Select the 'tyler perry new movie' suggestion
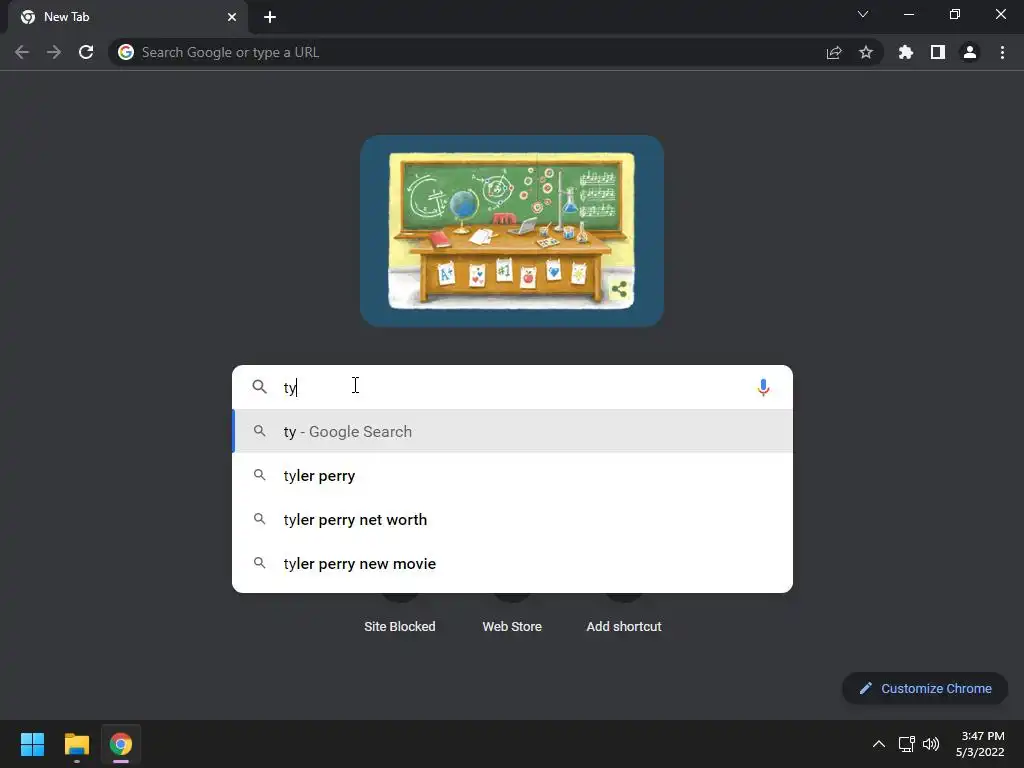 (x=513, y=563)
